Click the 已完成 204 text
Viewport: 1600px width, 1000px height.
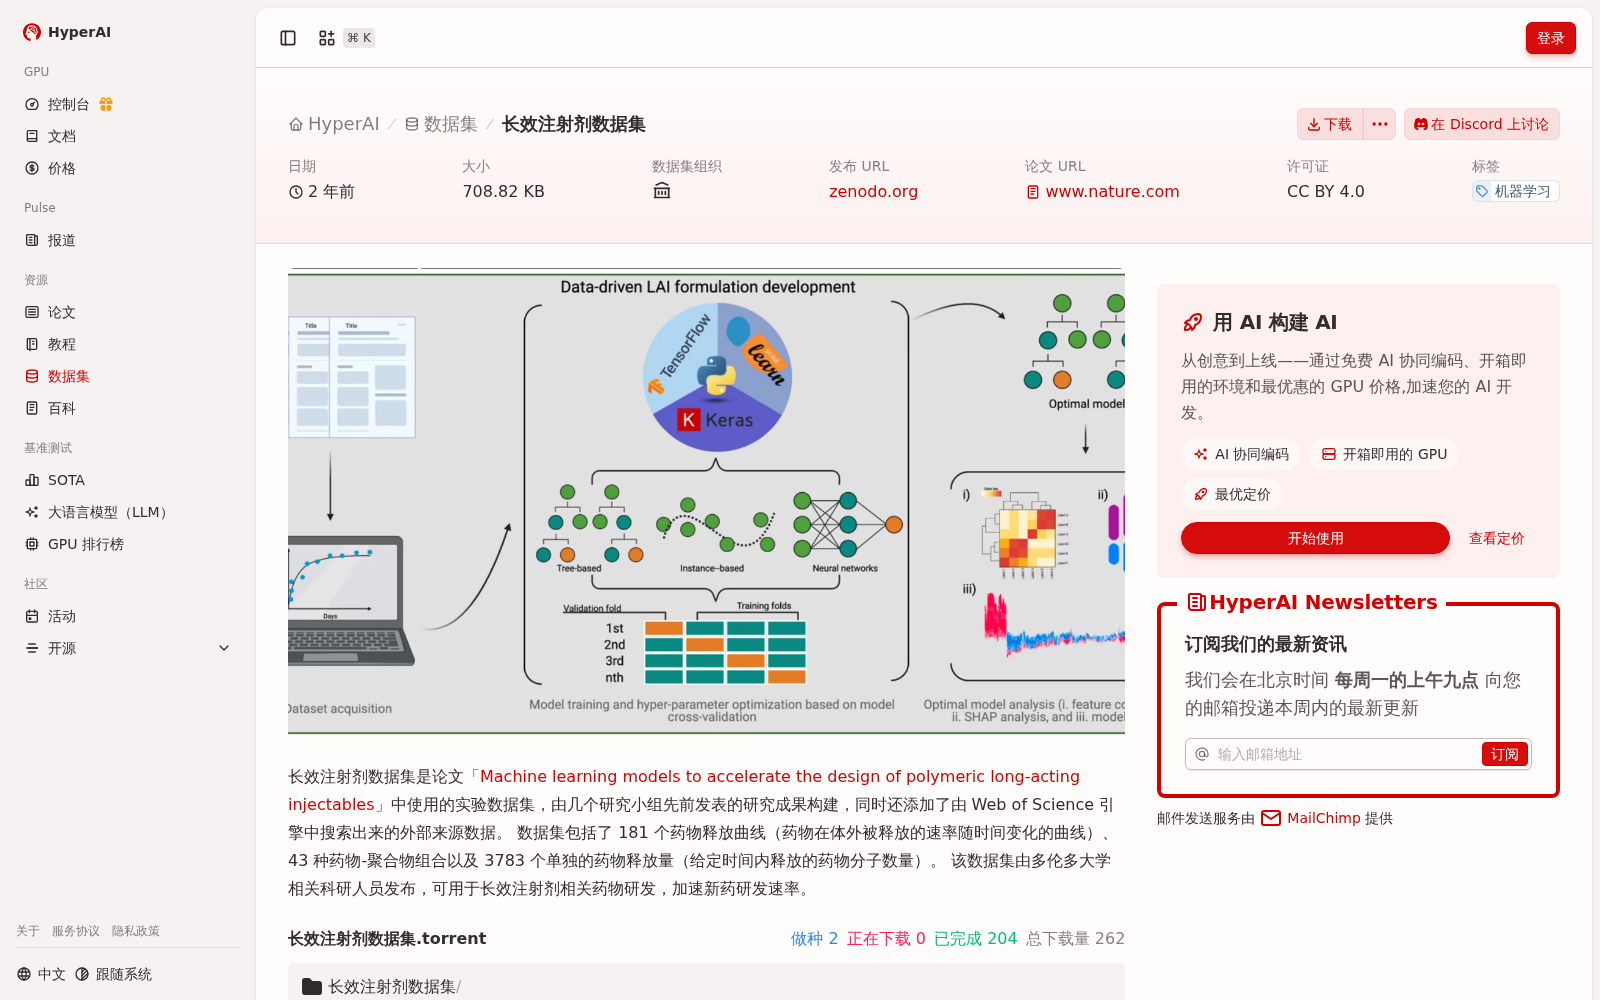tap(975, 938)
